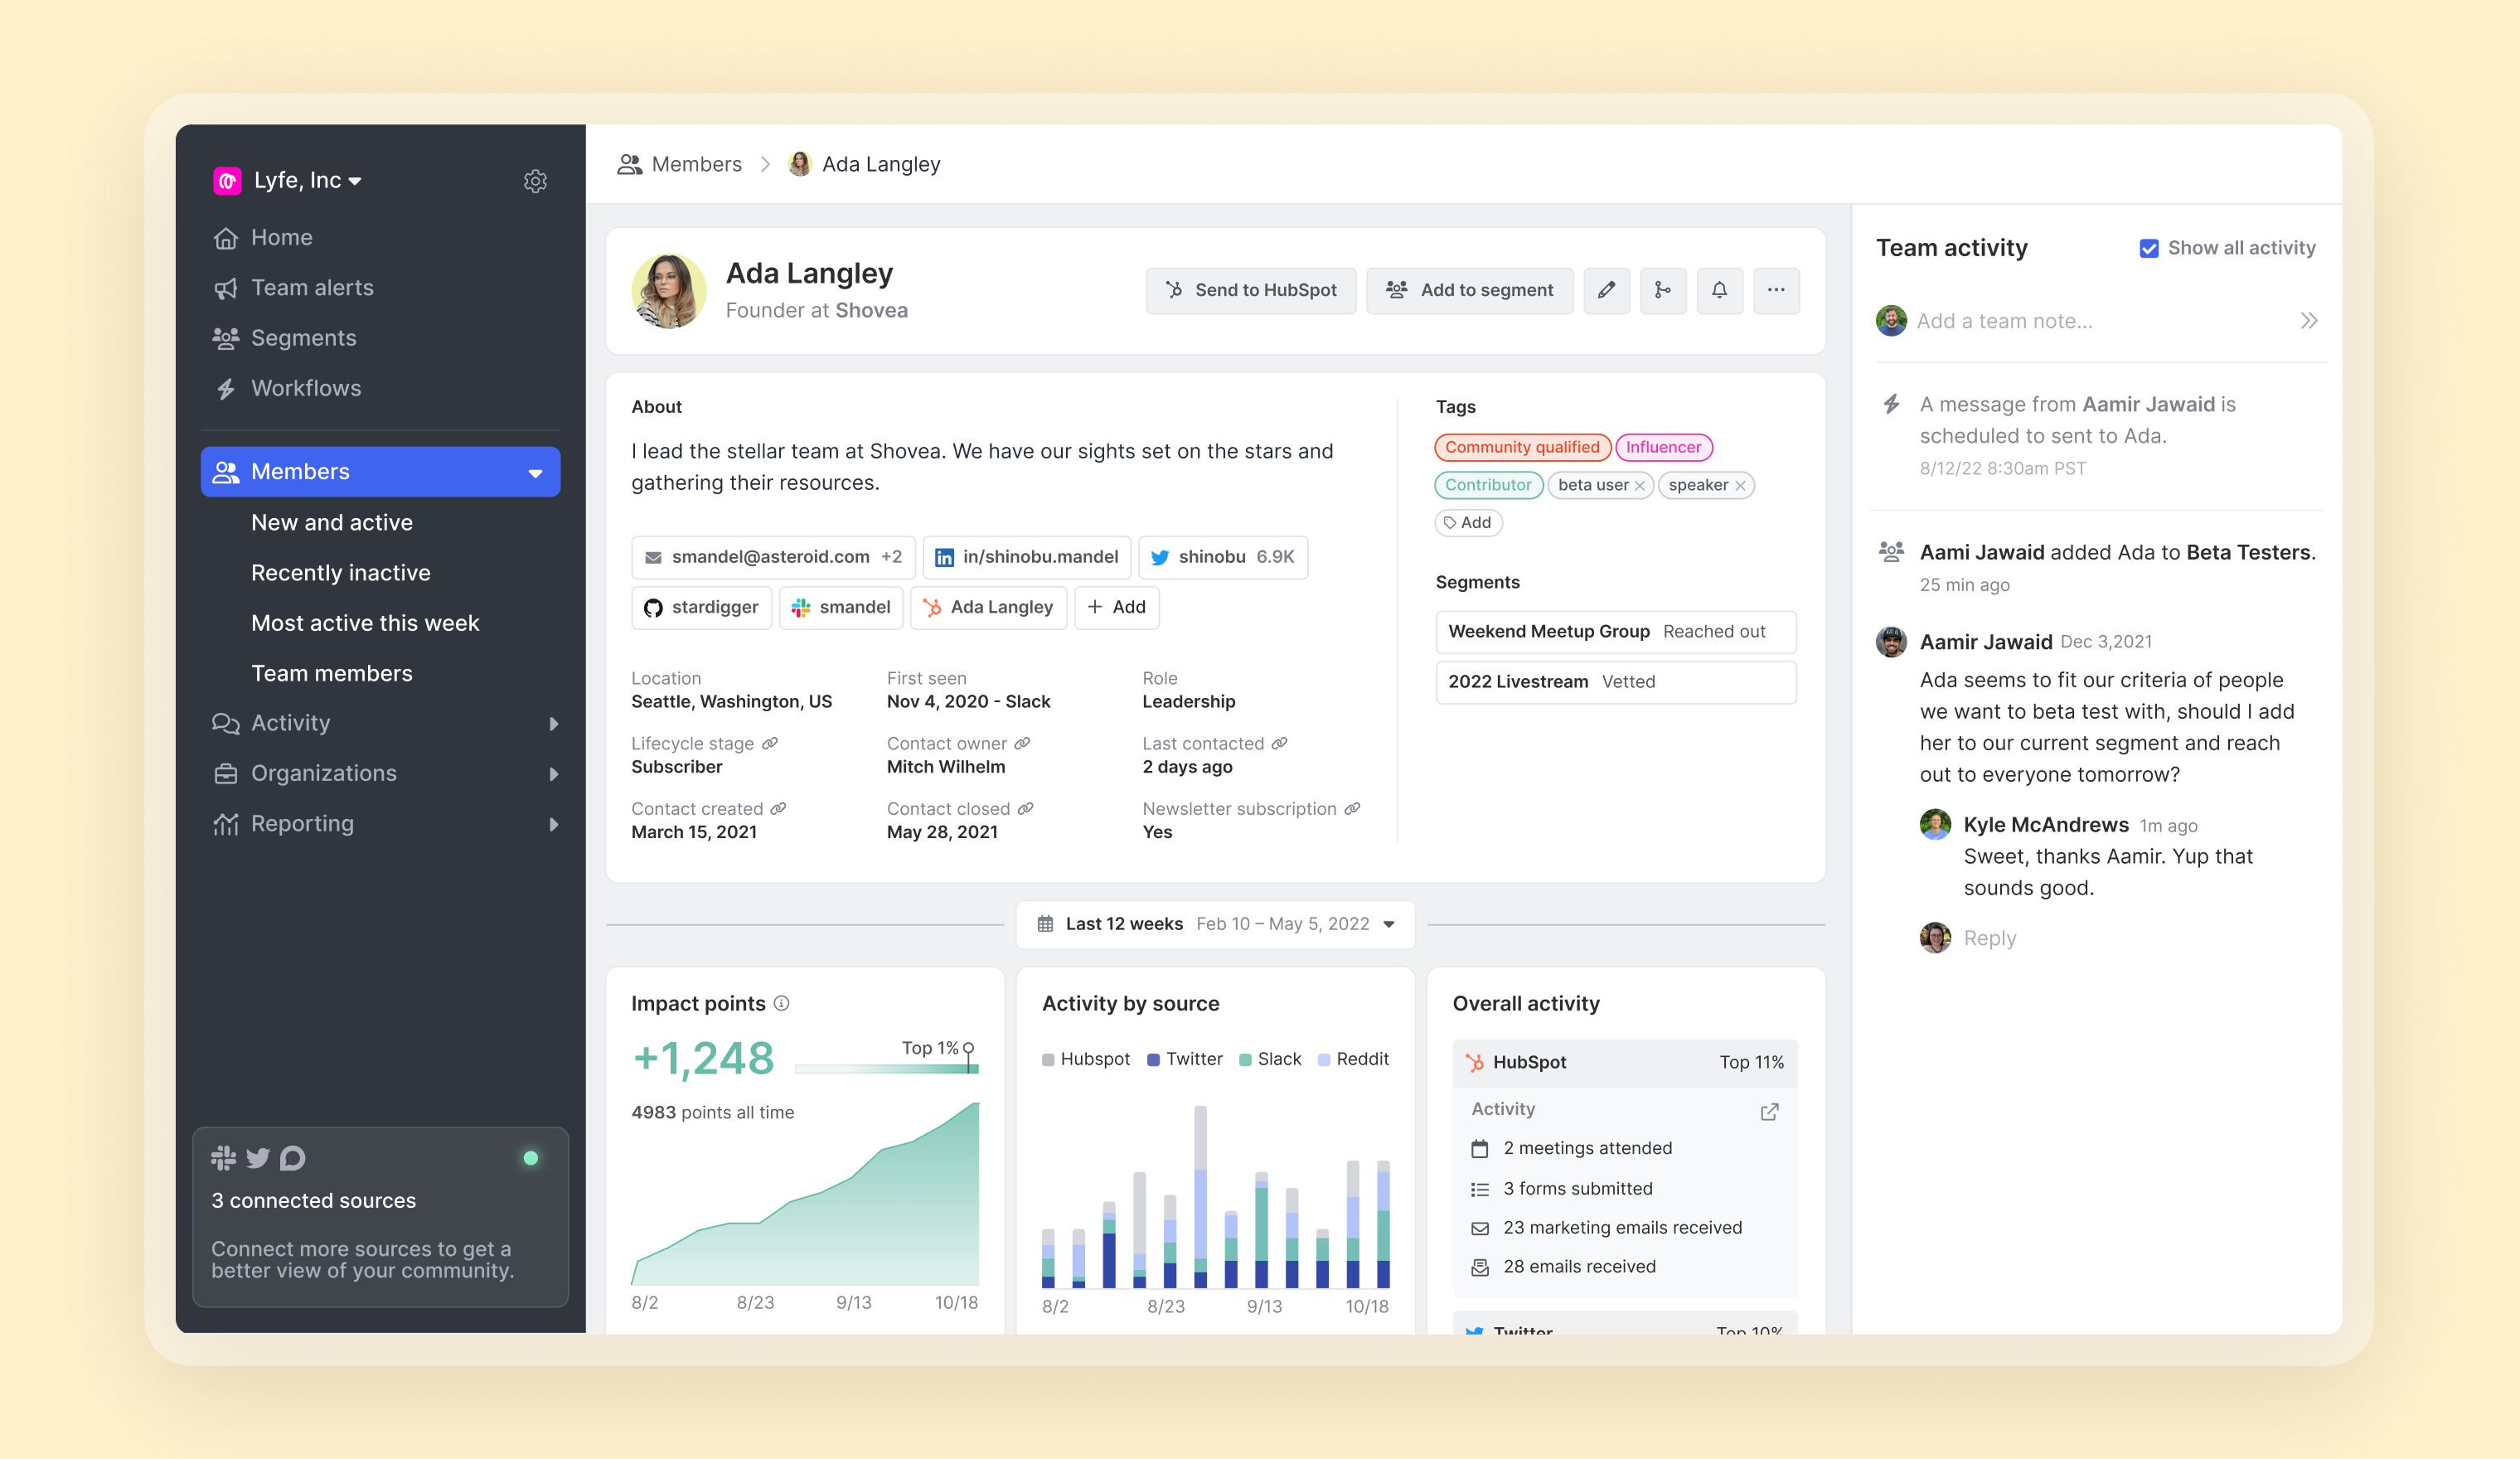
Task: Click the Add a team note field
Action: pos(2090,321)
